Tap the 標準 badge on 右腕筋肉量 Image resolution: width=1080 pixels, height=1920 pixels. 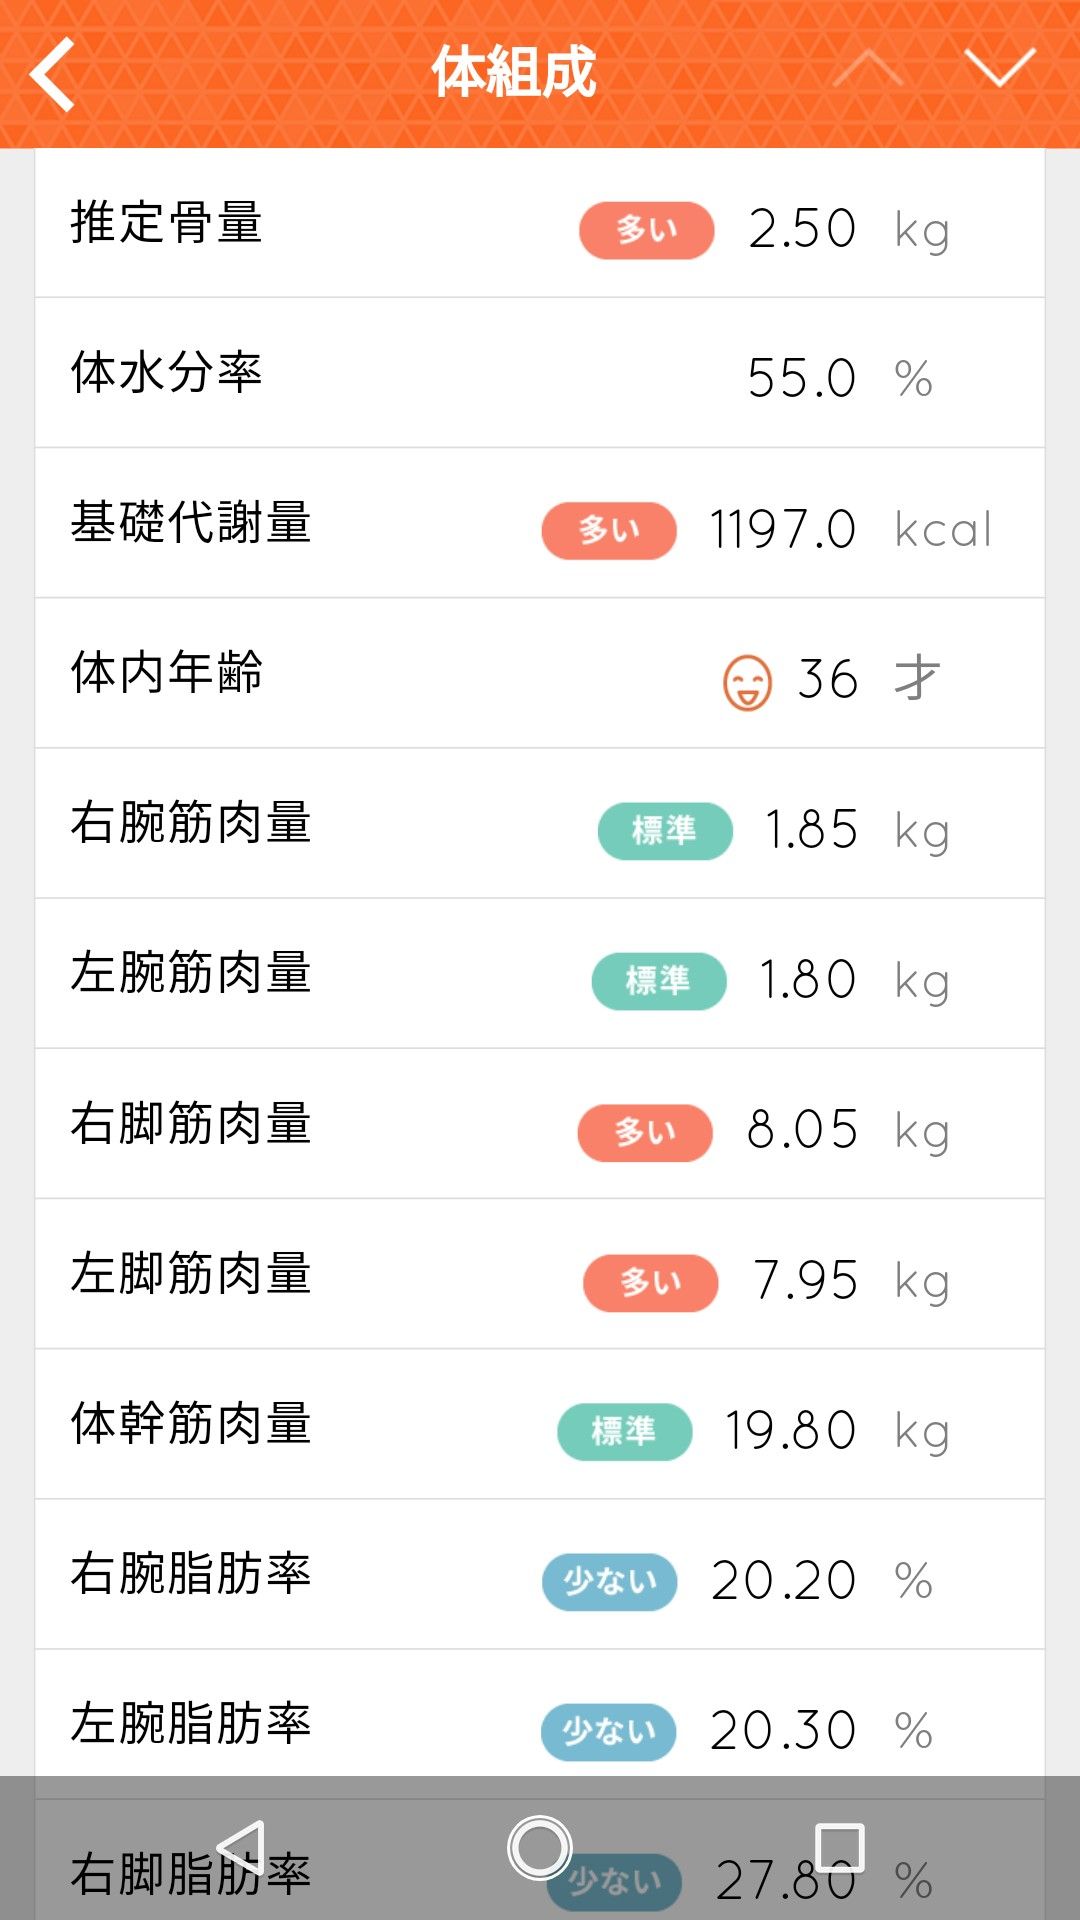click(x=665, y=830)
